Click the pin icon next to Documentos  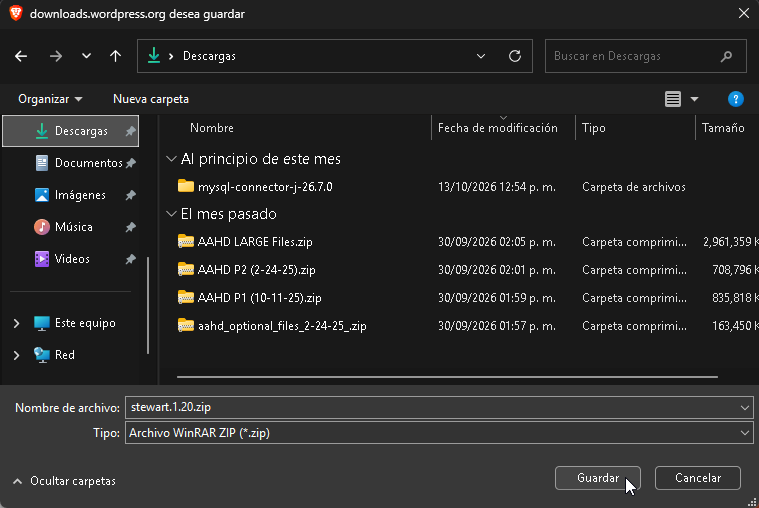click(x=130, y=163)
